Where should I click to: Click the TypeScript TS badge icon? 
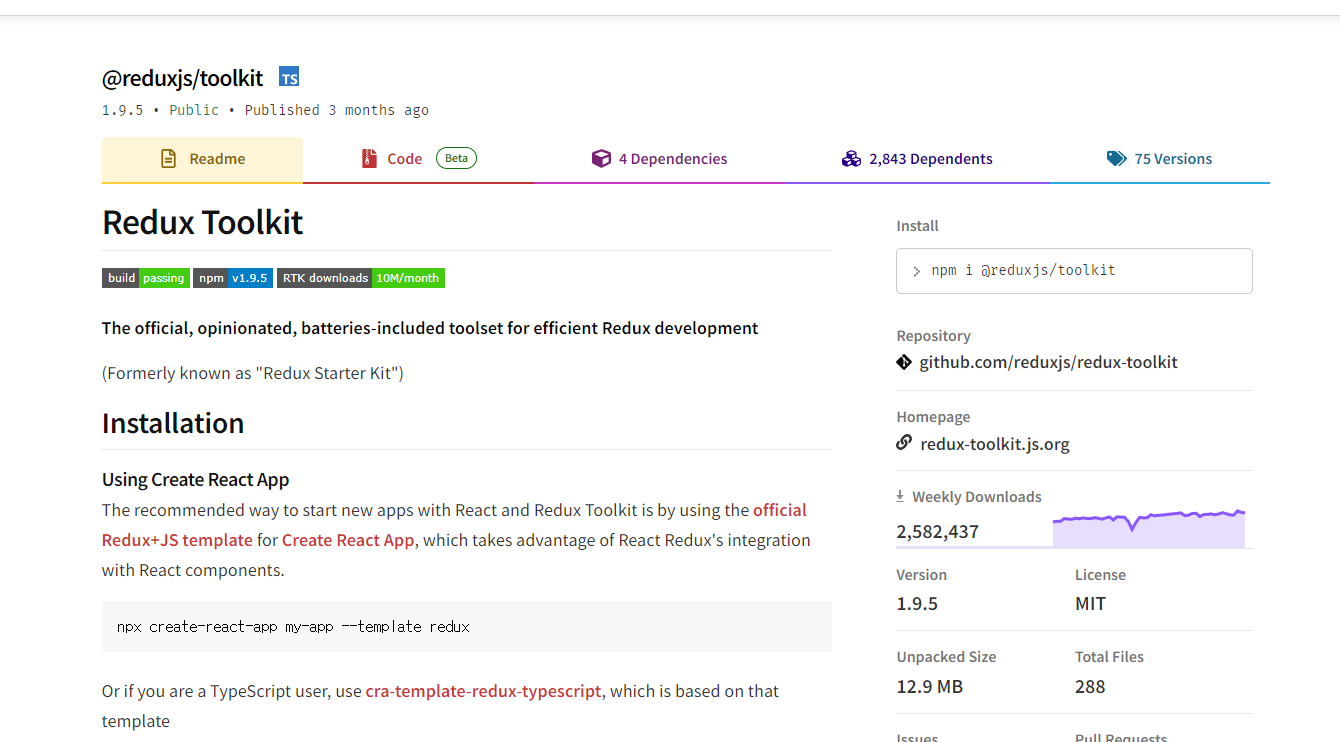tap(289, 77)
